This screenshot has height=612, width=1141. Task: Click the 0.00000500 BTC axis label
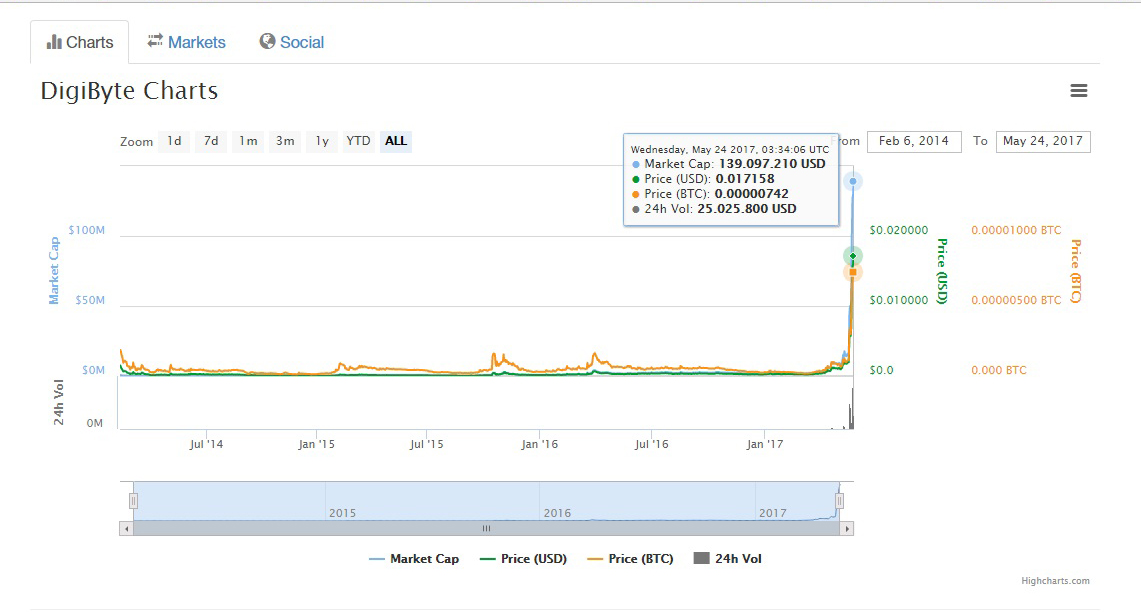[x=1016, y=300]
